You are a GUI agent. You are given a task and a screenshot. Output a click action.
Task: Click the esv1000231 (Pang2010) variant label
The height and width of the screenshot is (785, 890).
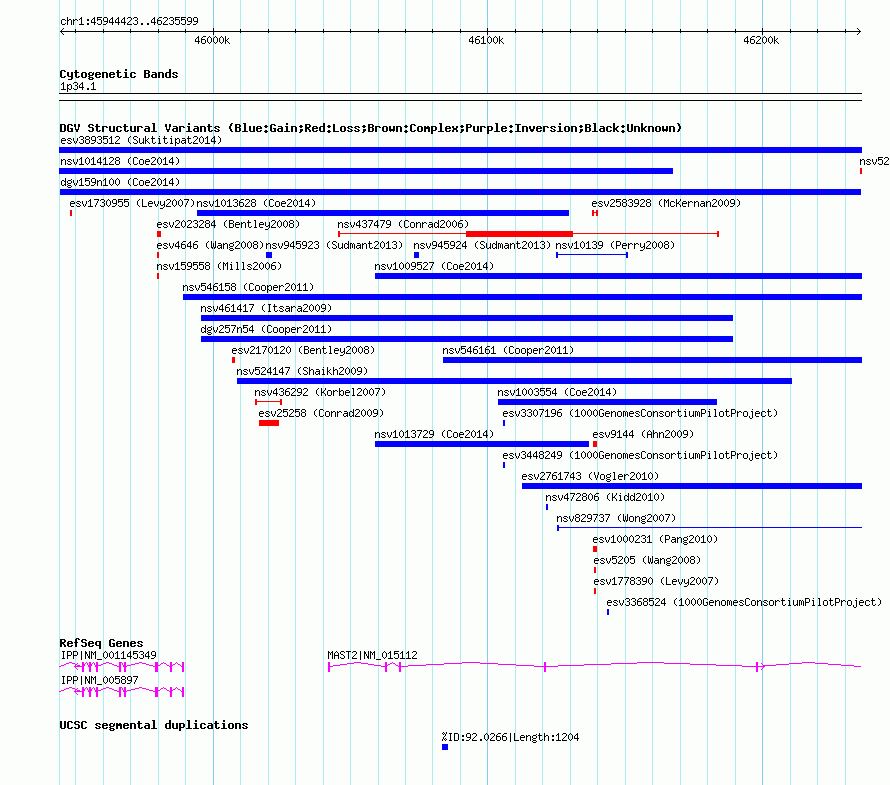(655, 539)
